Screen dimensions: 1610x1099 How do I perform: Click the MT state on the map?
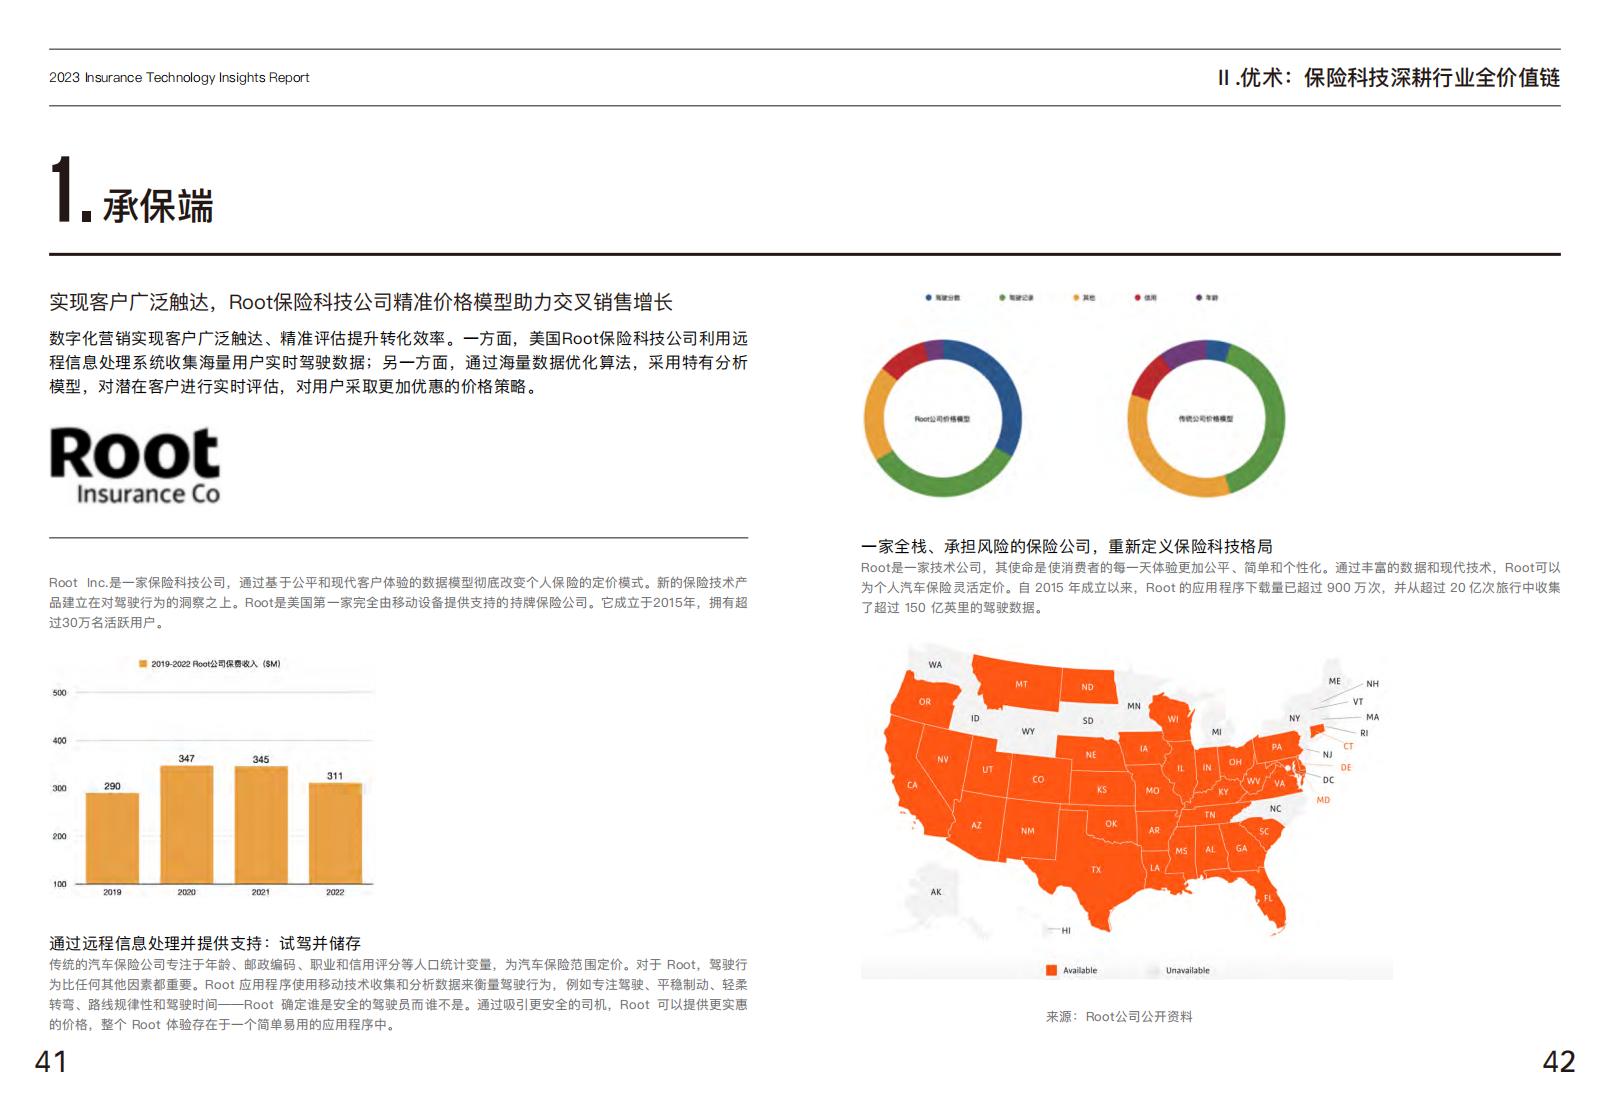click(x=1021, y=684)
